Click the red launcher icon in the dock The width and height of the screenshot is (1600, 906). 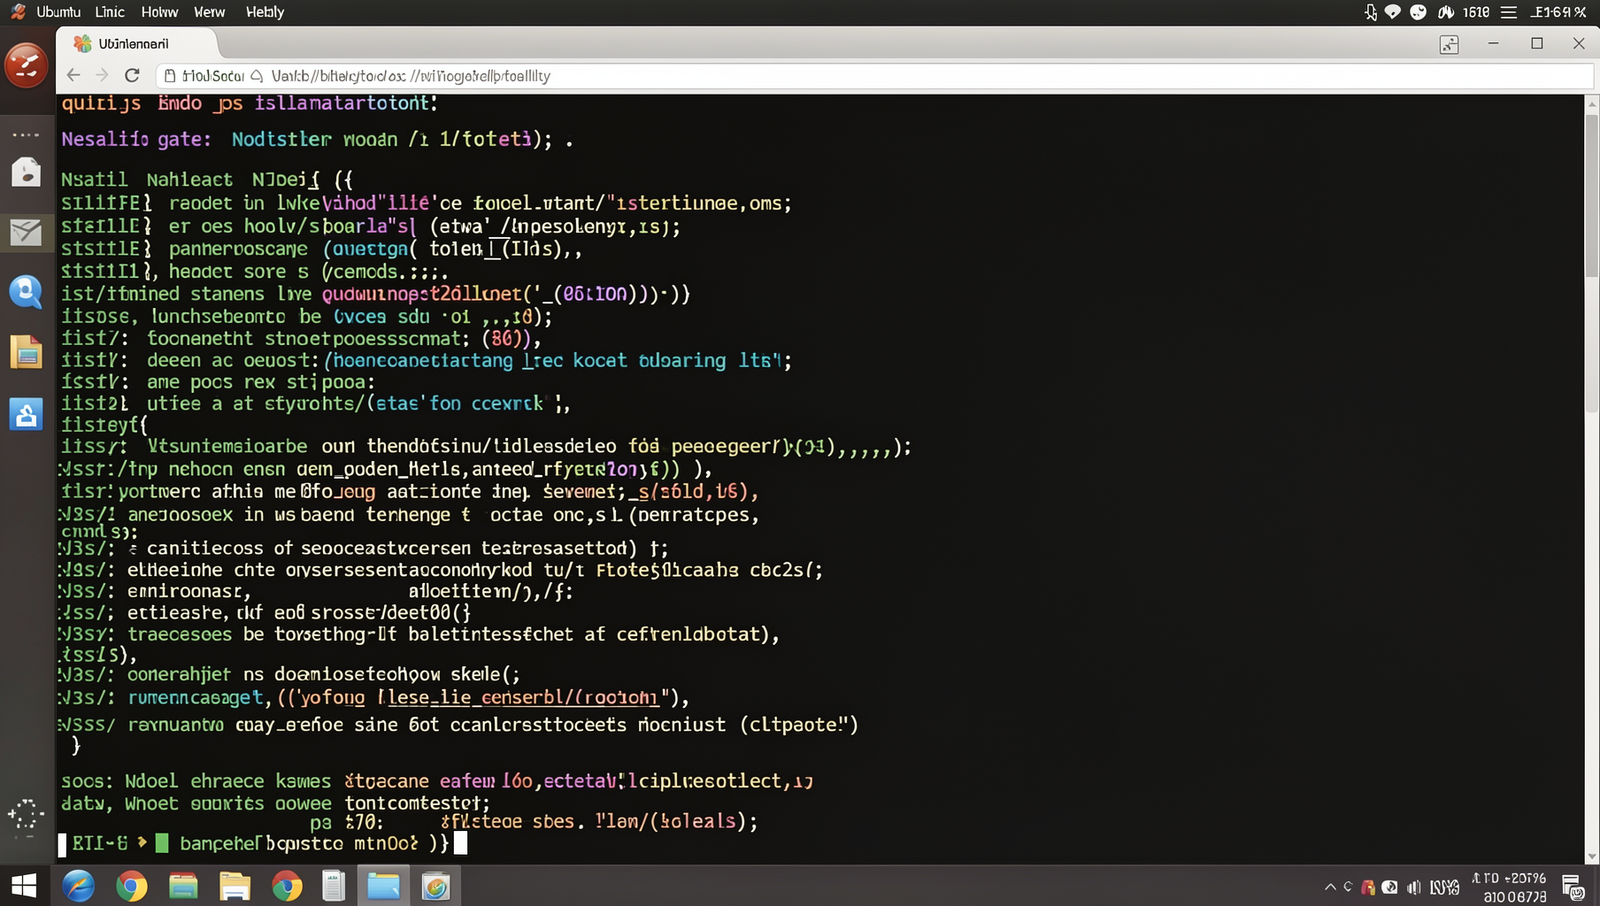tap(26, 67)
